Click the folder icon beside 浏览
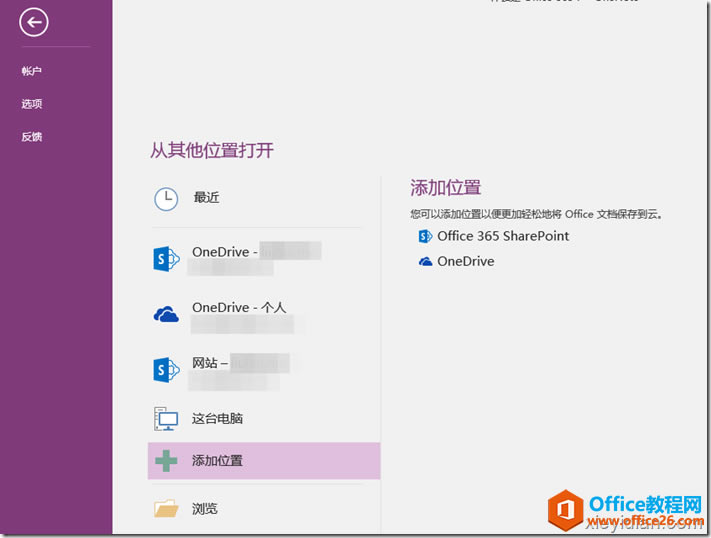 click(x=166, y=509)
